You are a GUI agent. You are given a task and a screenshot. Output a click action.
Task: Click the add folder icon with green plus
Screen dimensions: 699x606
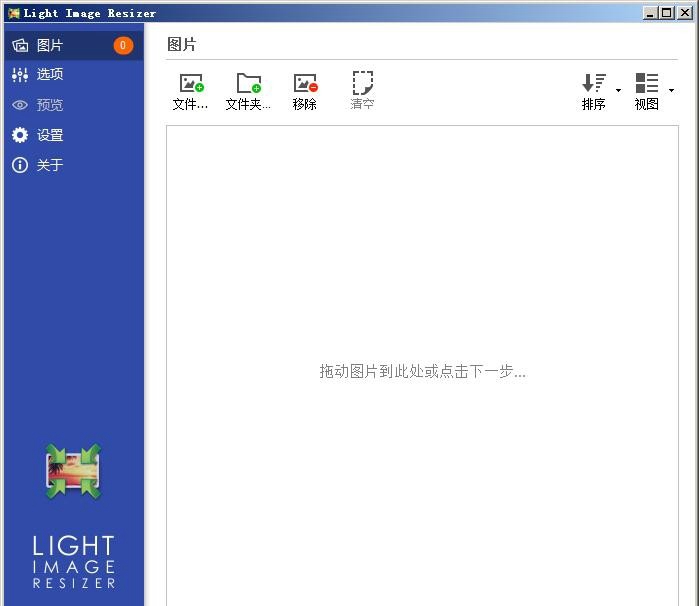click(249, 83)
